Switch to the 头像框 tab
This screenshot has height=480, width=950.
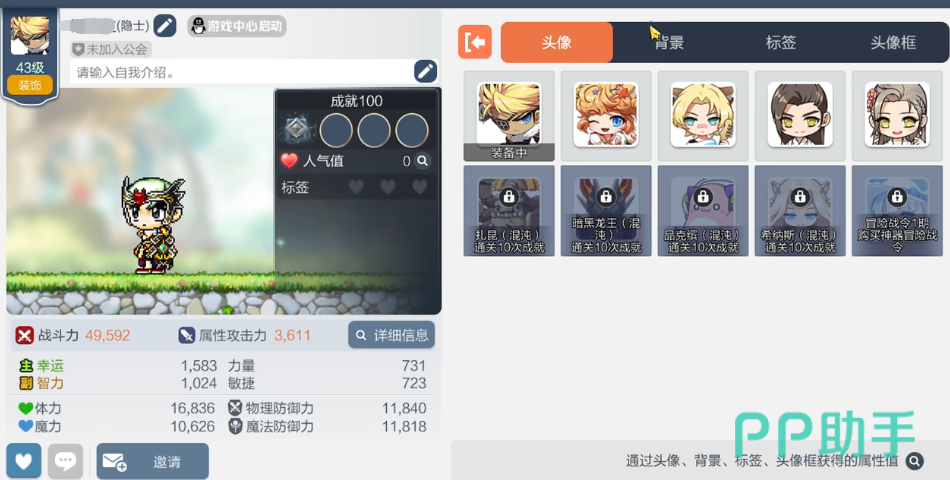tap(893, 42)
